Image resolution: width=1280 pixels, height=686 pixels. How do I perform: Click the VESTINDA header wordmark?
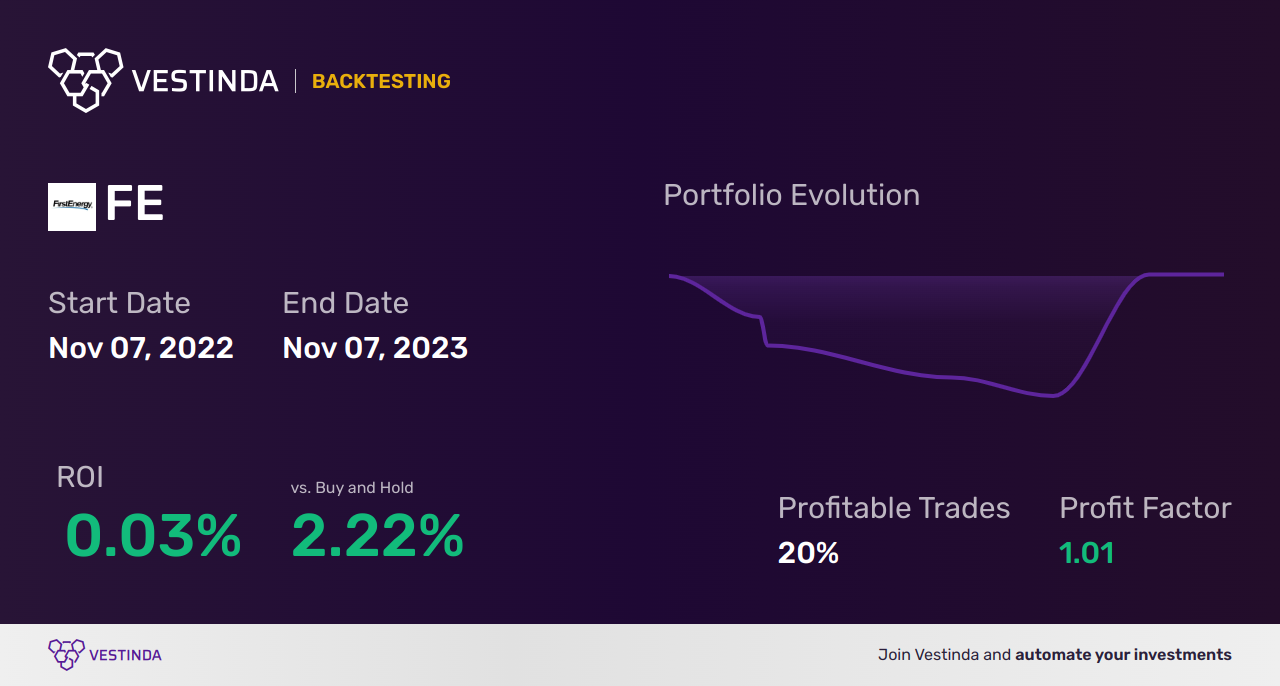pyautogui.click(x=205, y=81)
